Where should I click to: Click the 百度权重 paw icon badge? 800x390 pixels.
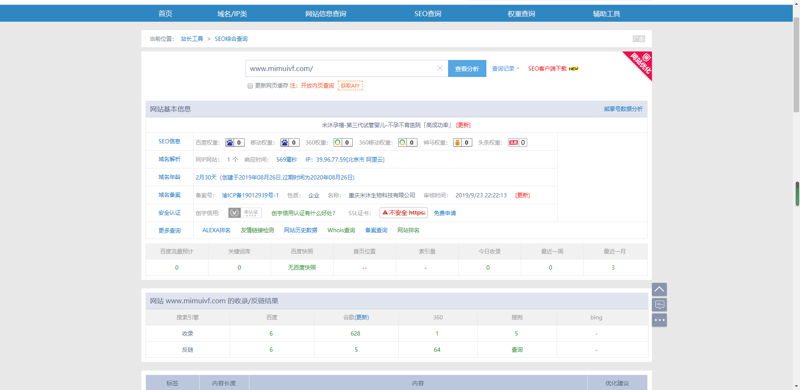[235, 142]
